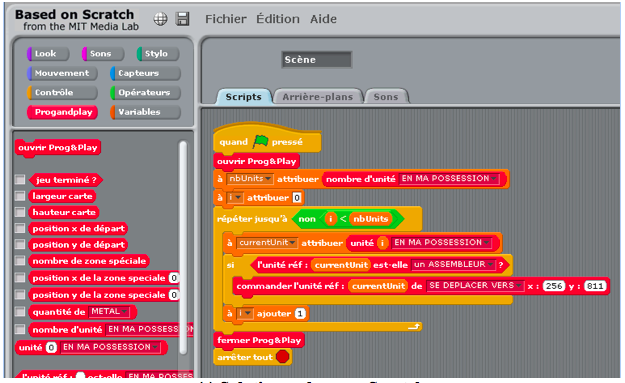Viewport: 625px width, 383px height.
Task: Select the Look block category
Action: point(48,53)
